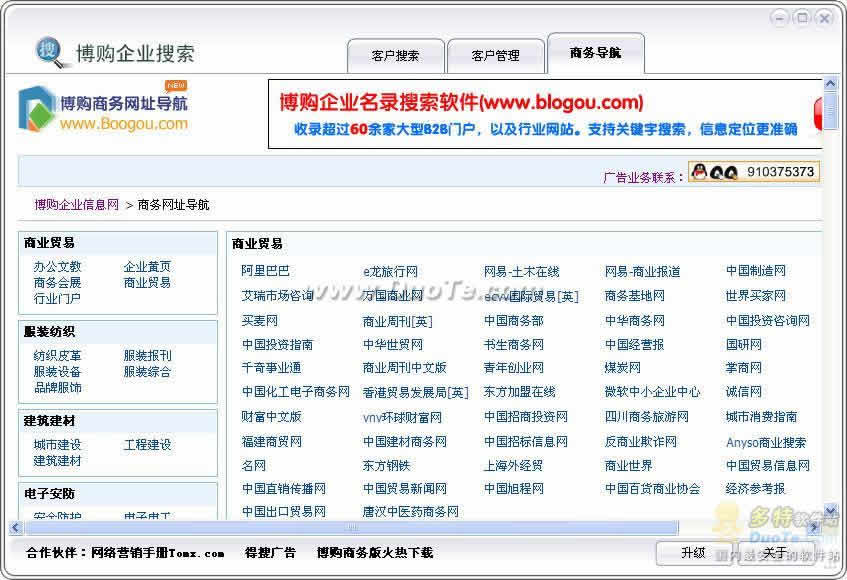Click the 博购商务网址导航 logo image
The image size is (847, 580).
103,108
